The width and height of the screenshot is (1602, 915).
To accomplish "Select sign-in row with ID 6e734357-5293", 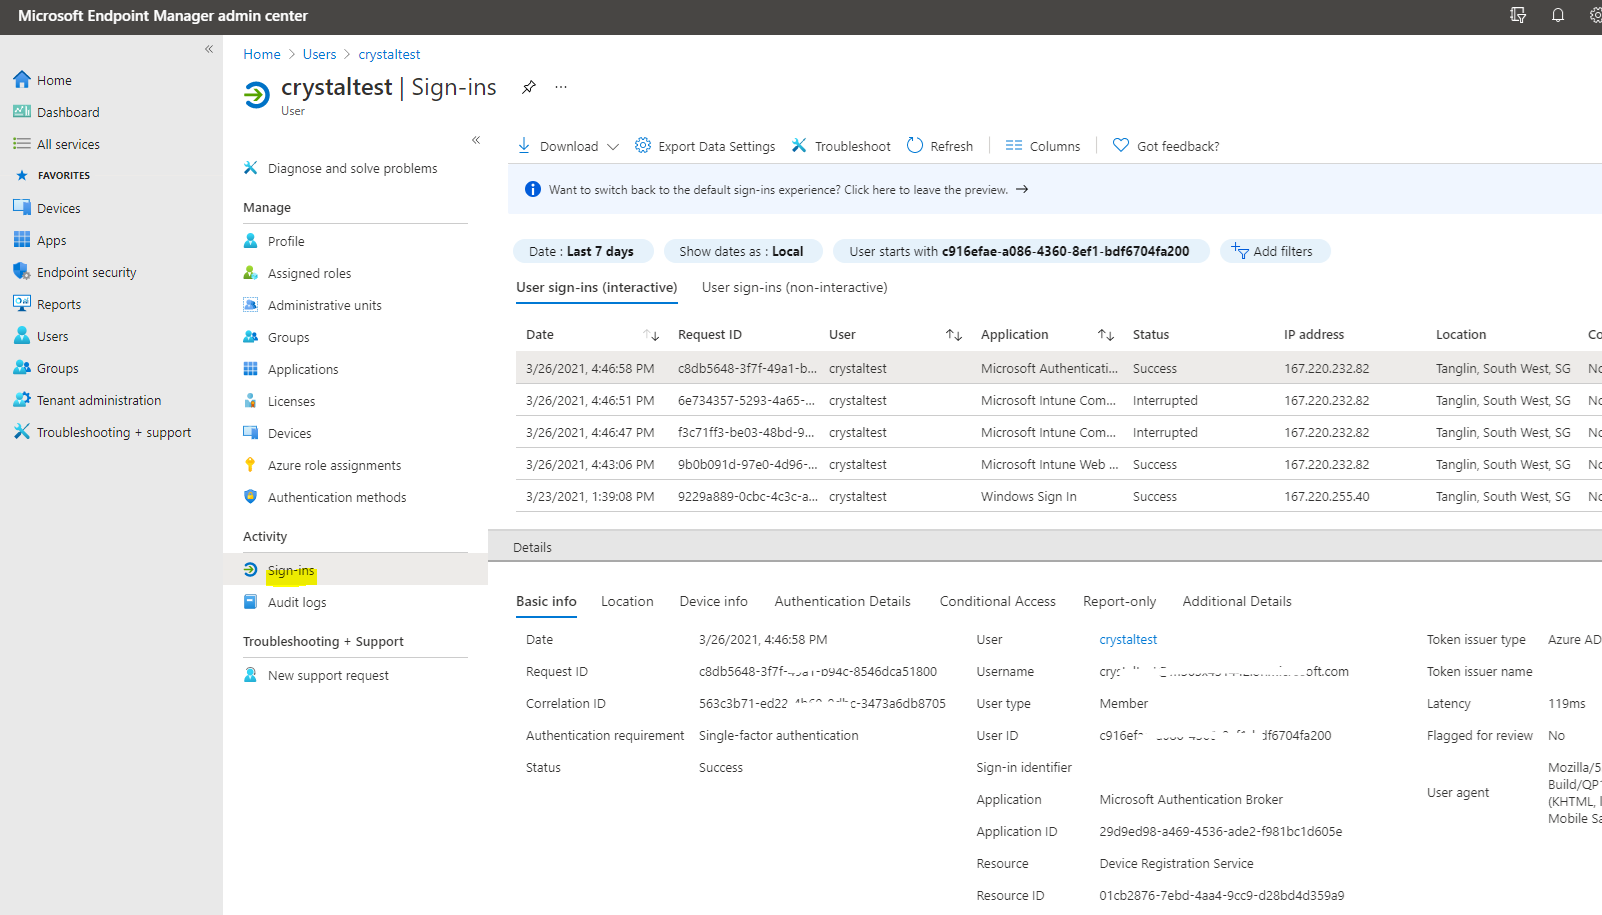I will 1059,400.
